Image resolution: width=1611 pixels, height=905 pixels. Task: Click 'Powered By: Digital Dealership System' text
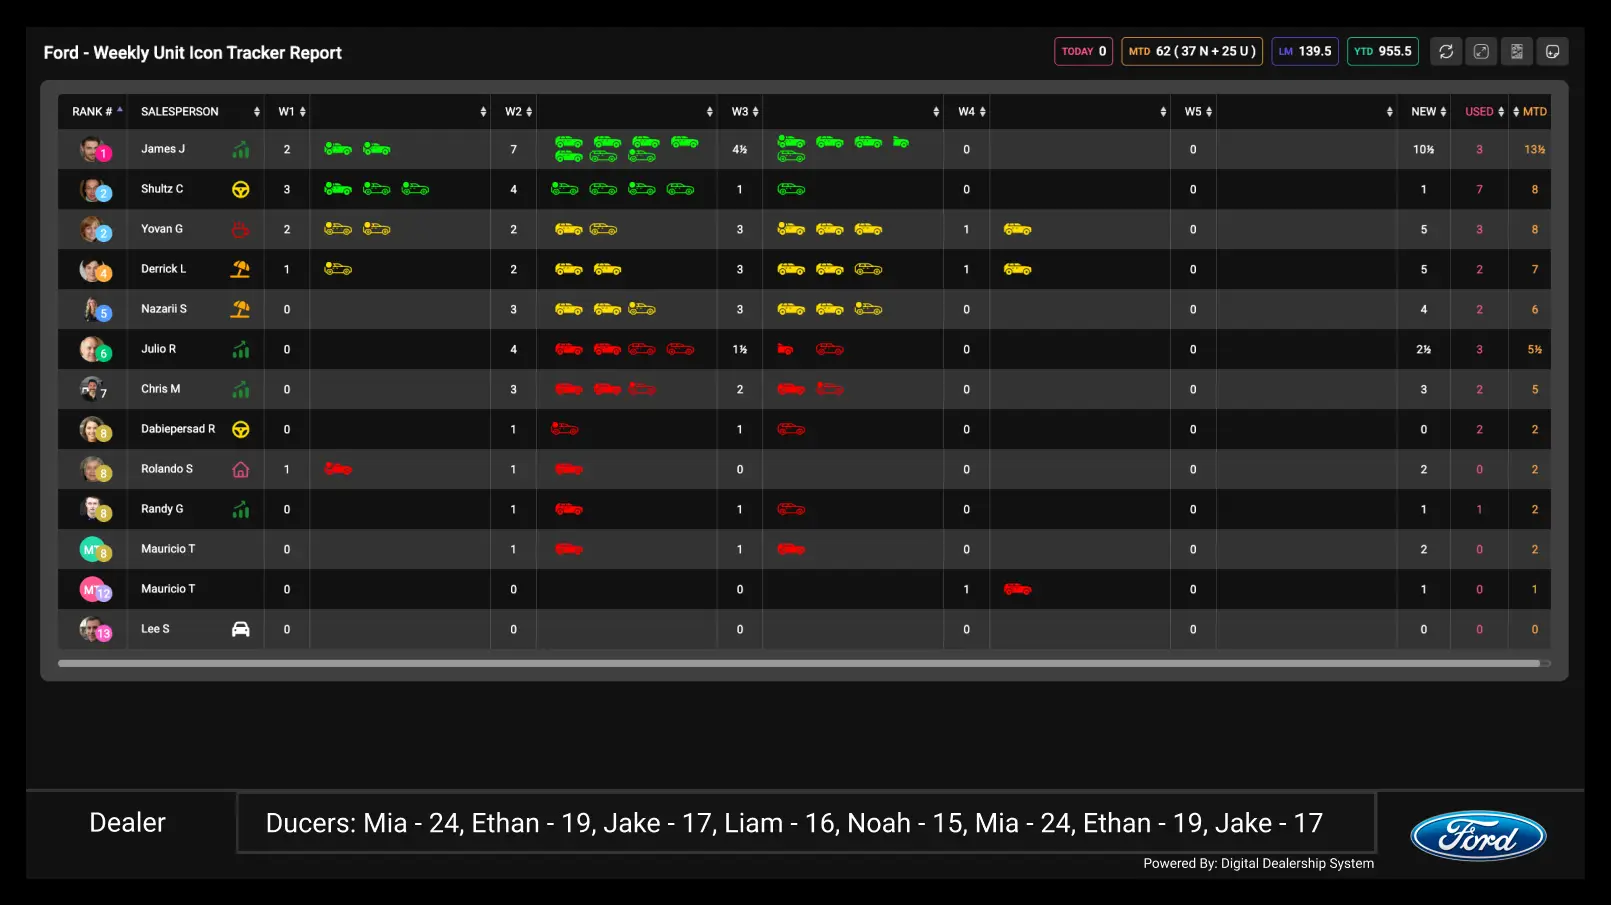pyautogui.click(x=1258, y=863)
